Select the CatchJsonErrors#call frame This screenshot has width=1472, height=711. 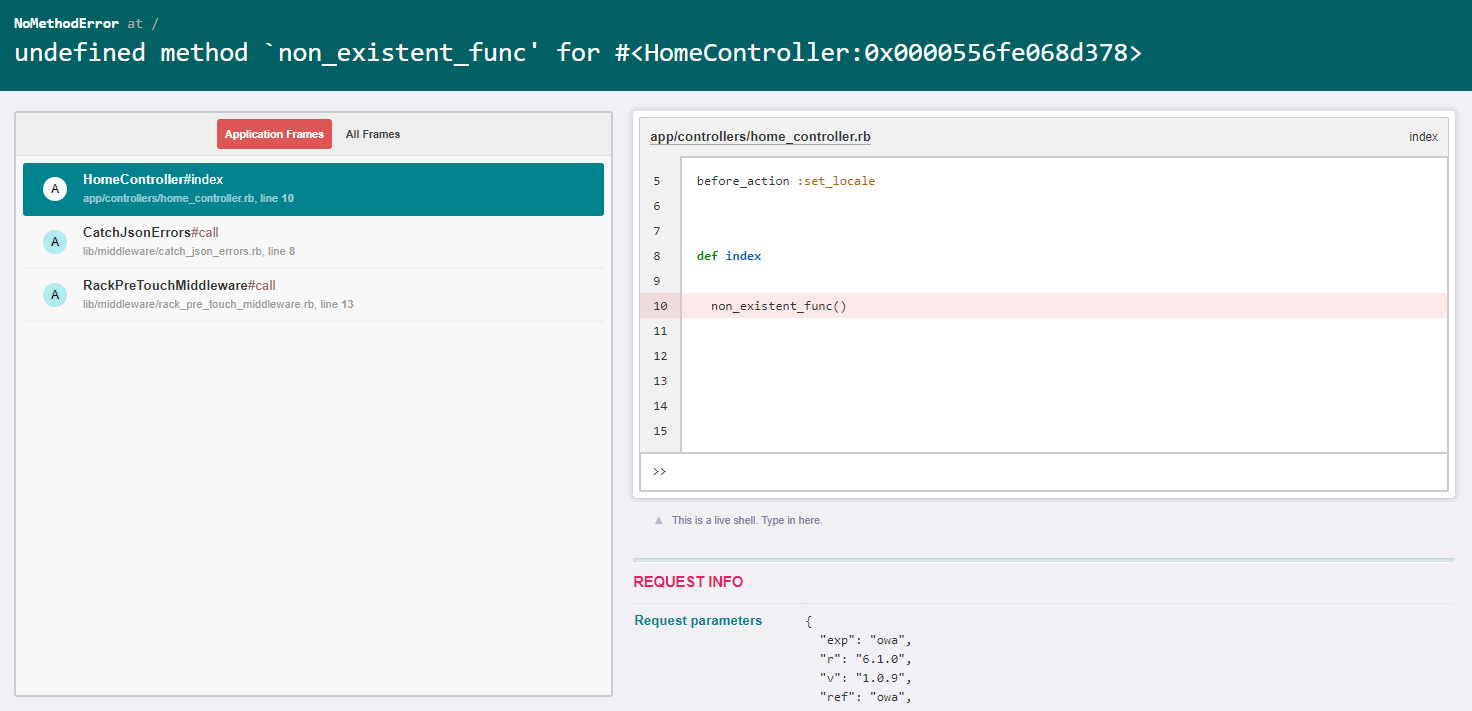coord(313,242)
